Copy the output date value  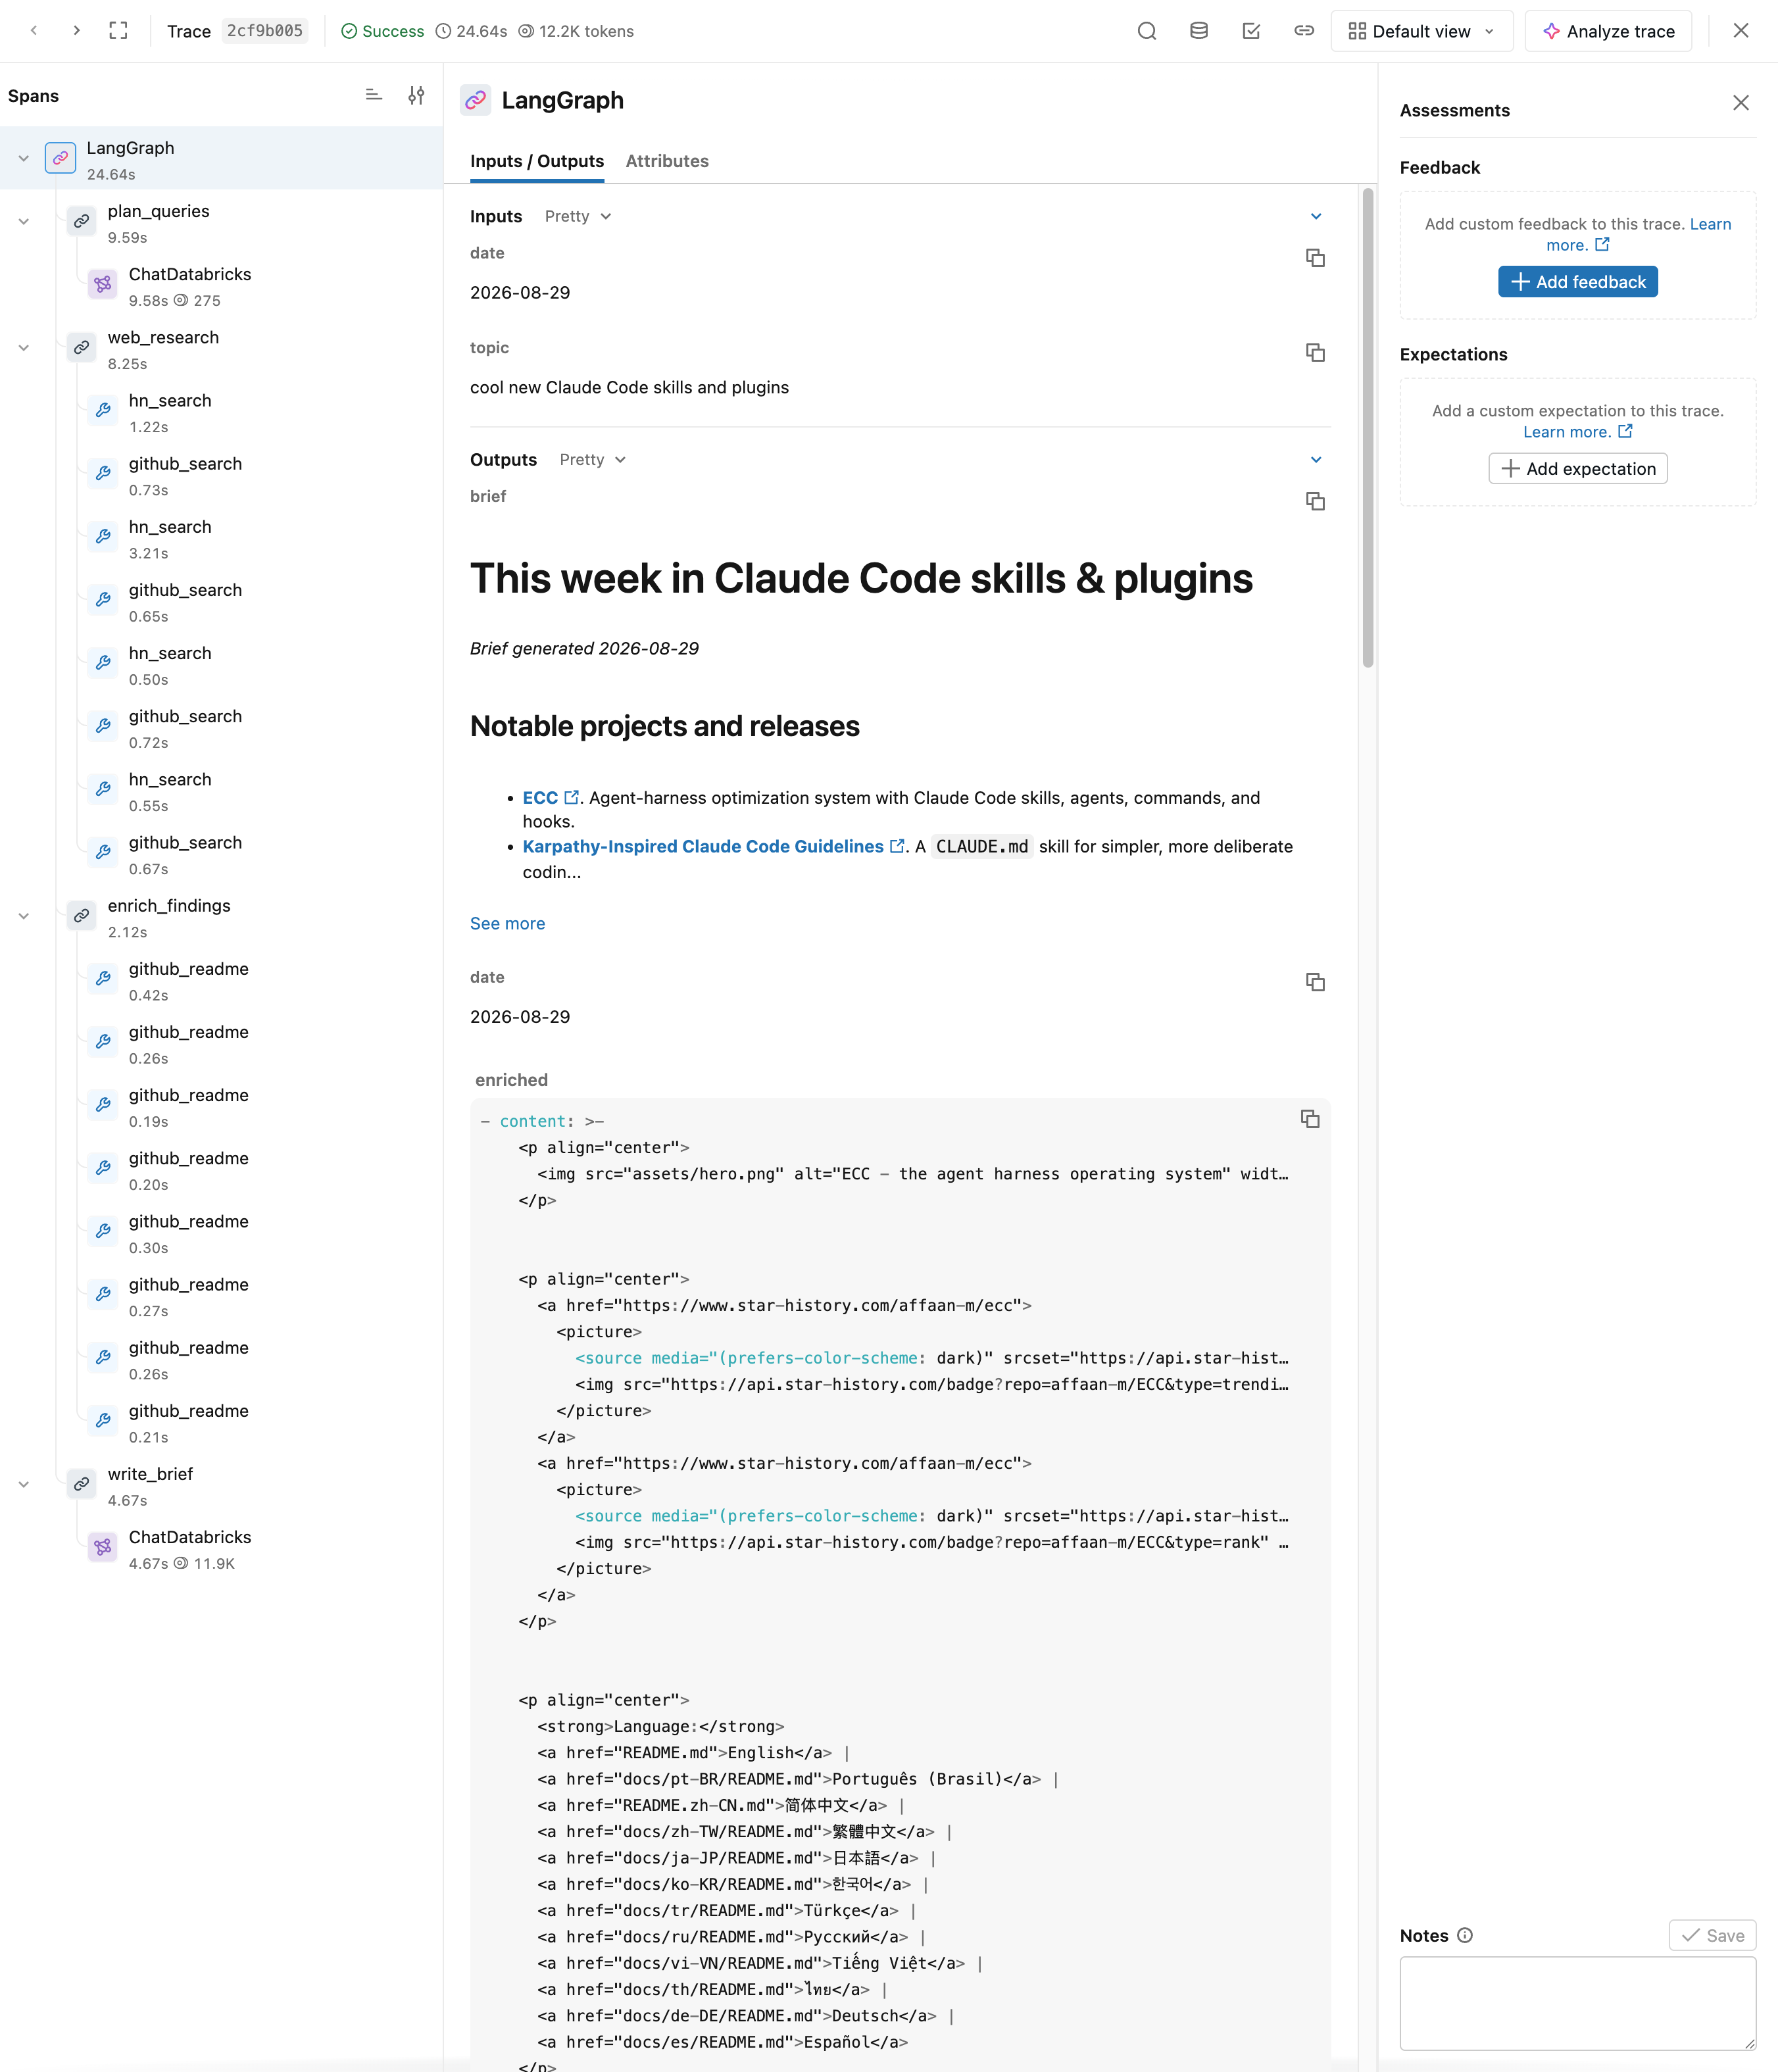pos(1315,982)
